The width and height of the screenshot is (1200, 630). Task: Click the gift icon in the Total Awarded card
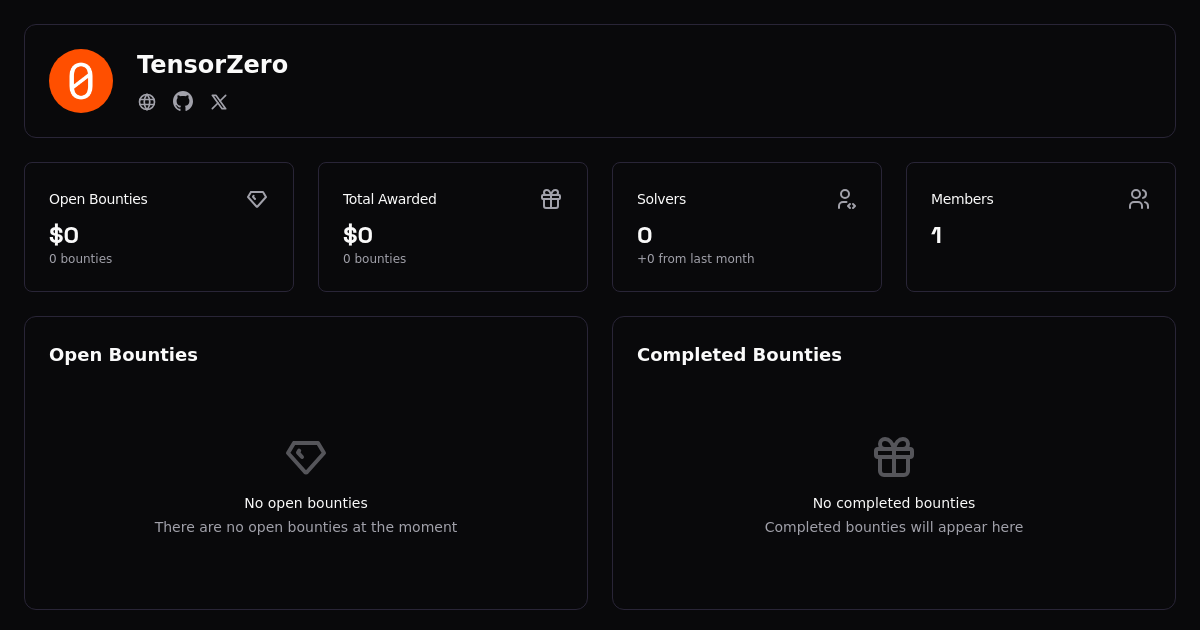point(551,199)
